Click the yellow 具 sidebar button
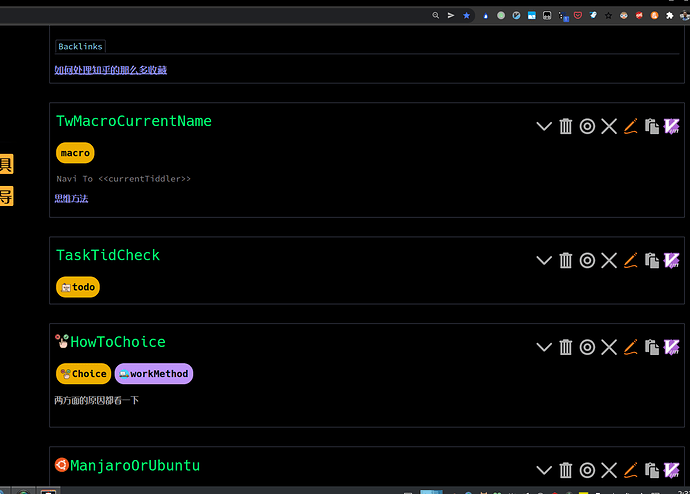The width and height of the screenshot is (690, 494). click(6, 164)
